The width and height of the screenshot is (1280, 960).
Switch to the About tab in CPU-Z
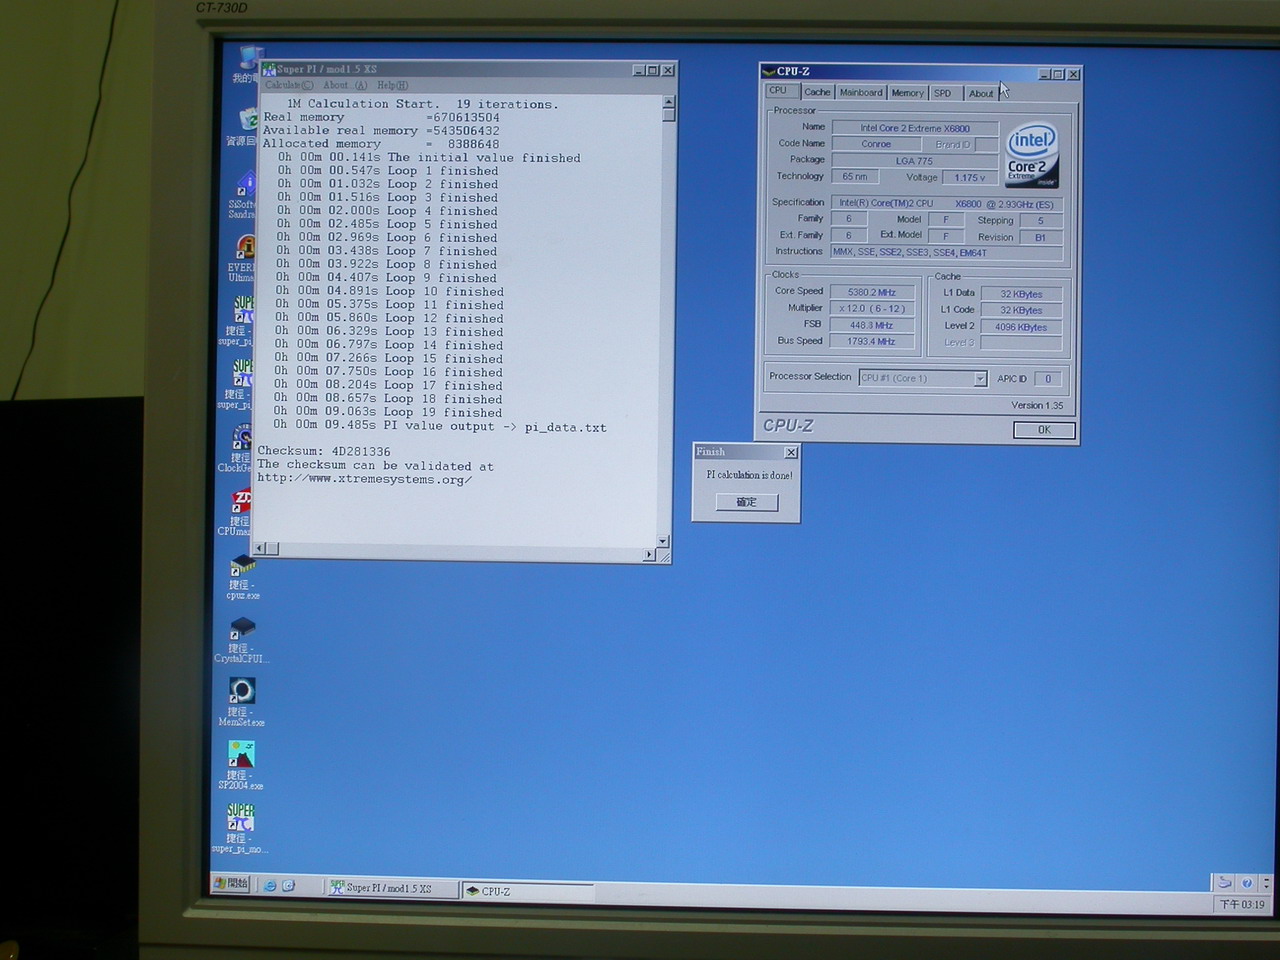pos(981,93)
